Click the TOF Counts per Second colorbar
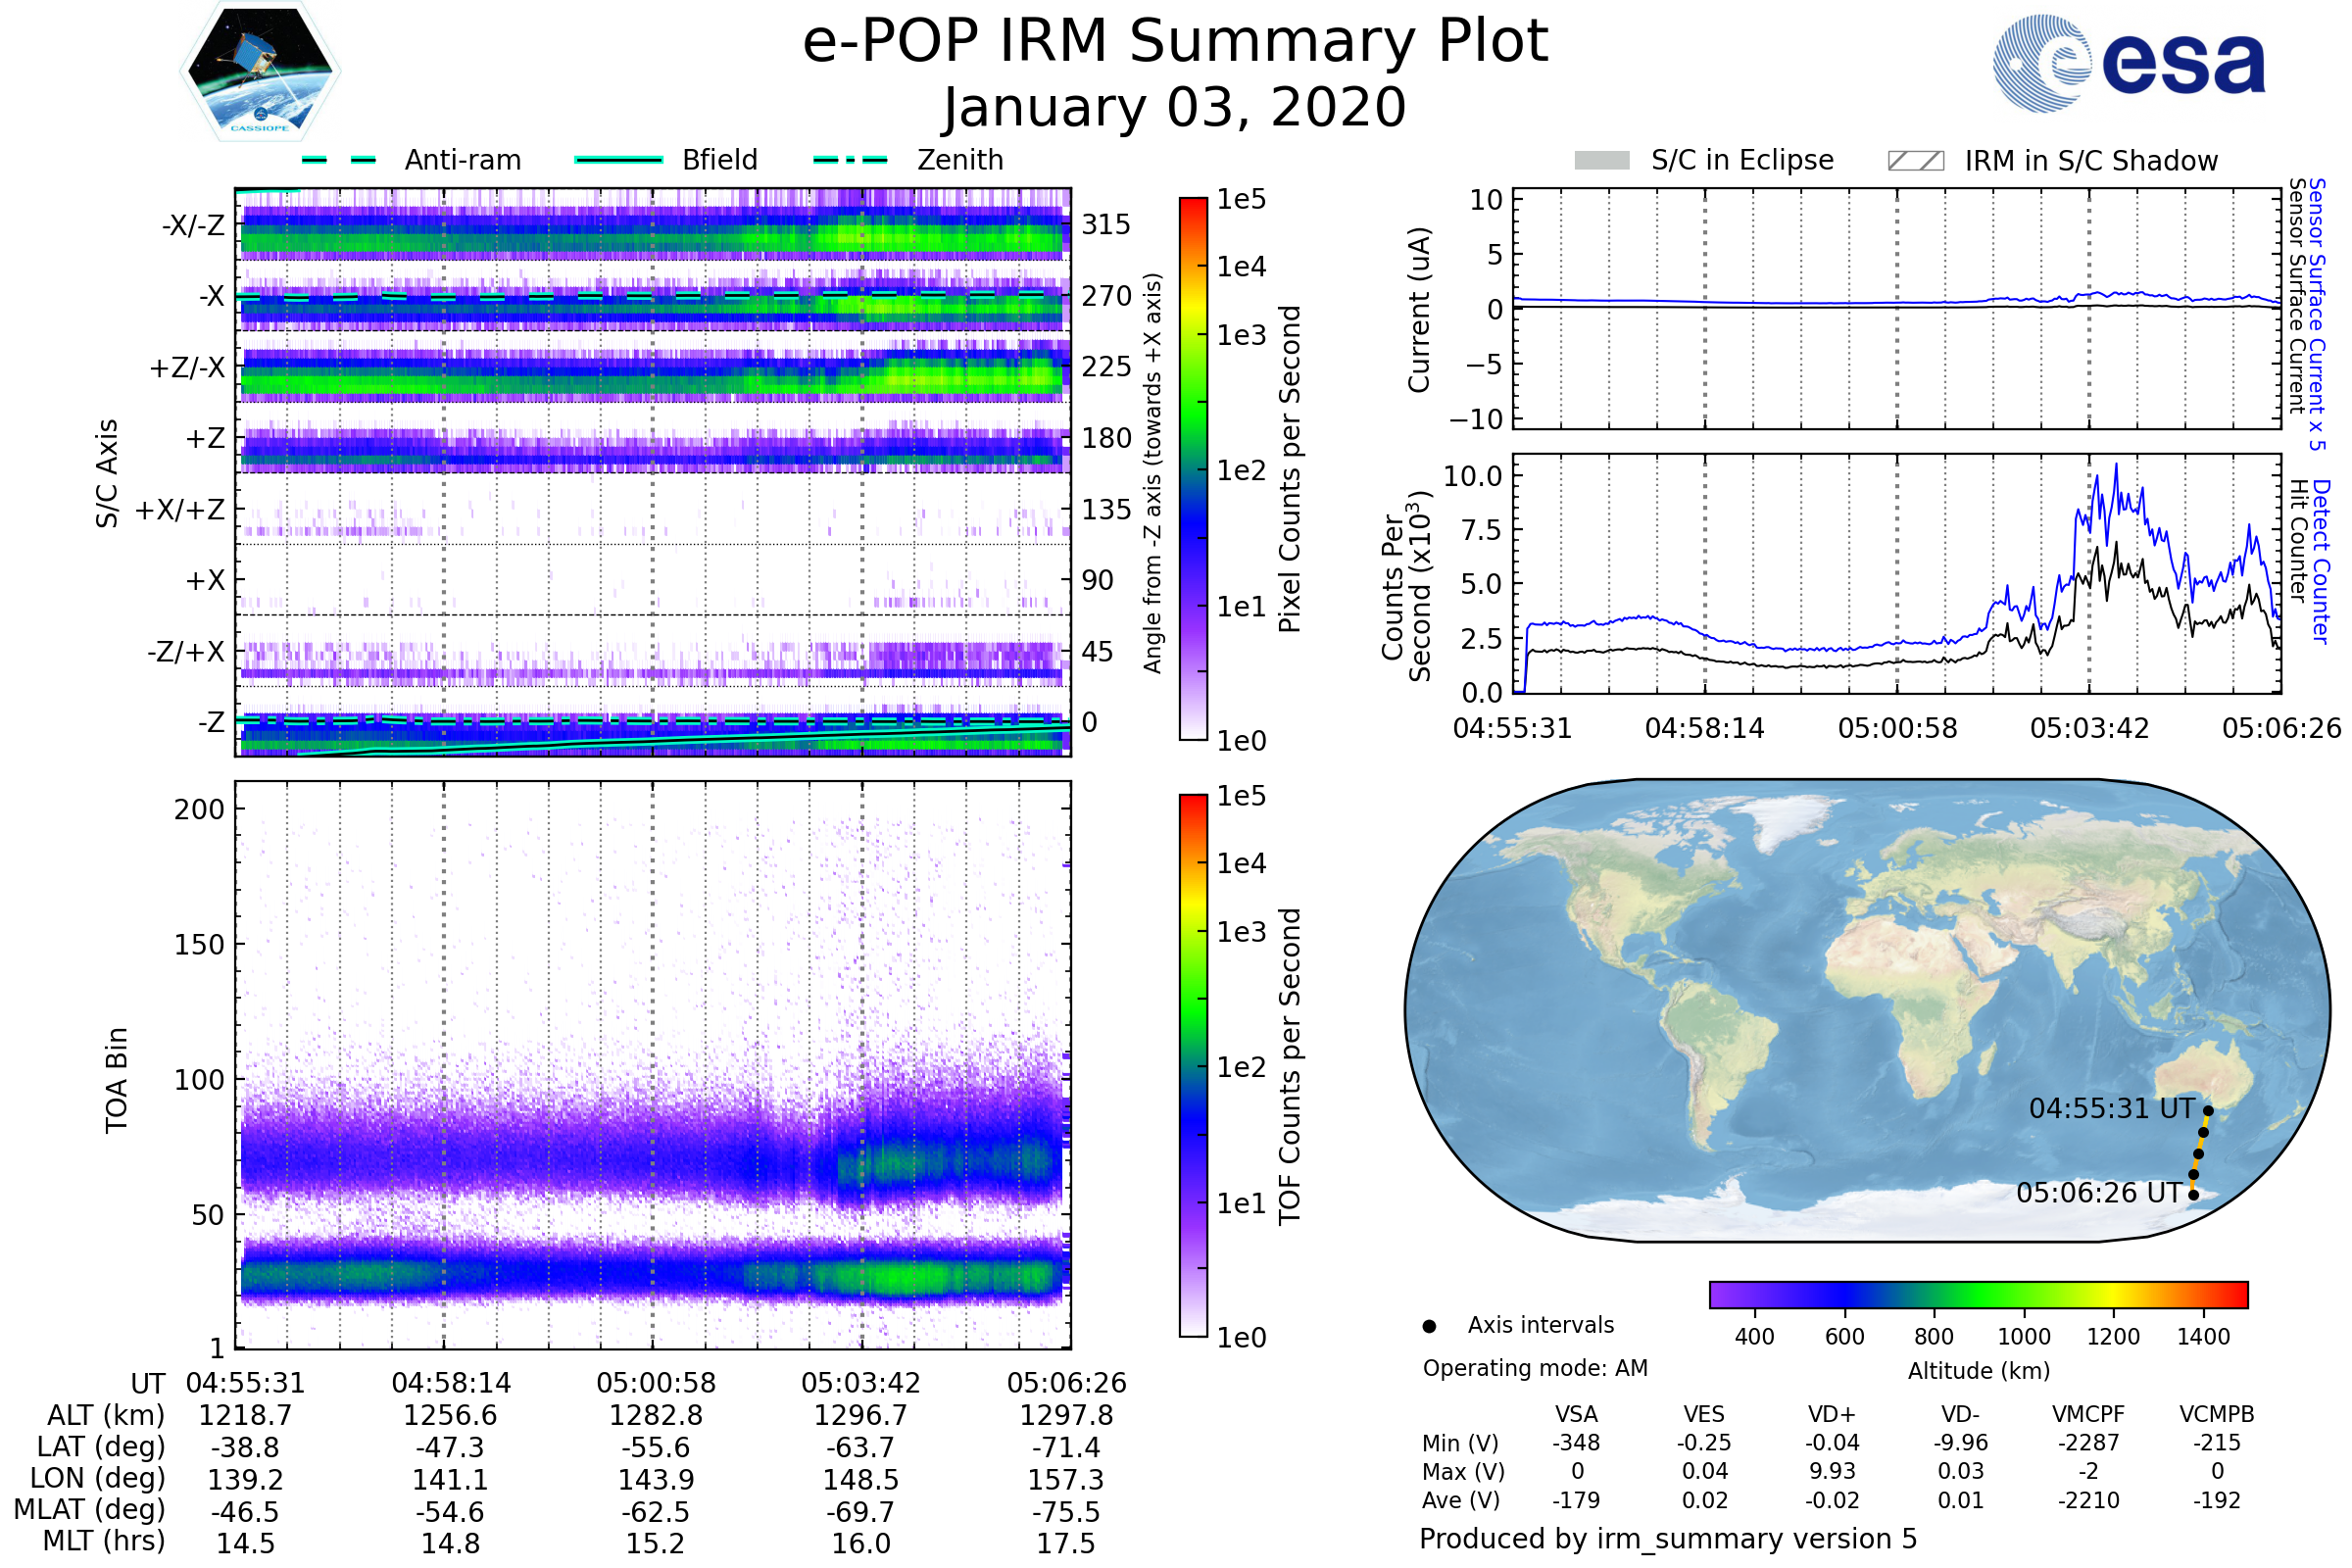 1193,1065
